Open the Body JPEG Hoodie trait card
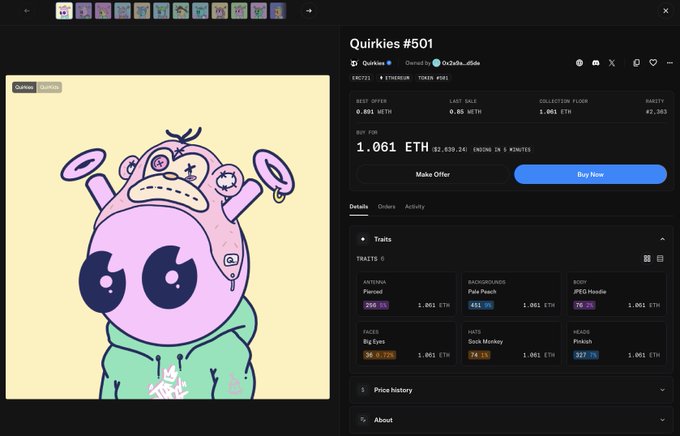 click(616, 295)
